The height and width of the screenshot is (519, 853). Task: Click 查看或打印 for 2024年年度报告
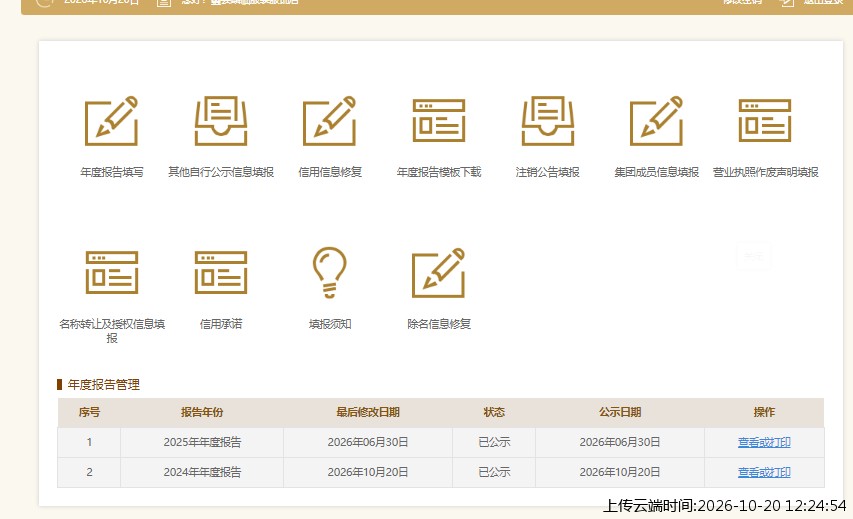[764, 472]
